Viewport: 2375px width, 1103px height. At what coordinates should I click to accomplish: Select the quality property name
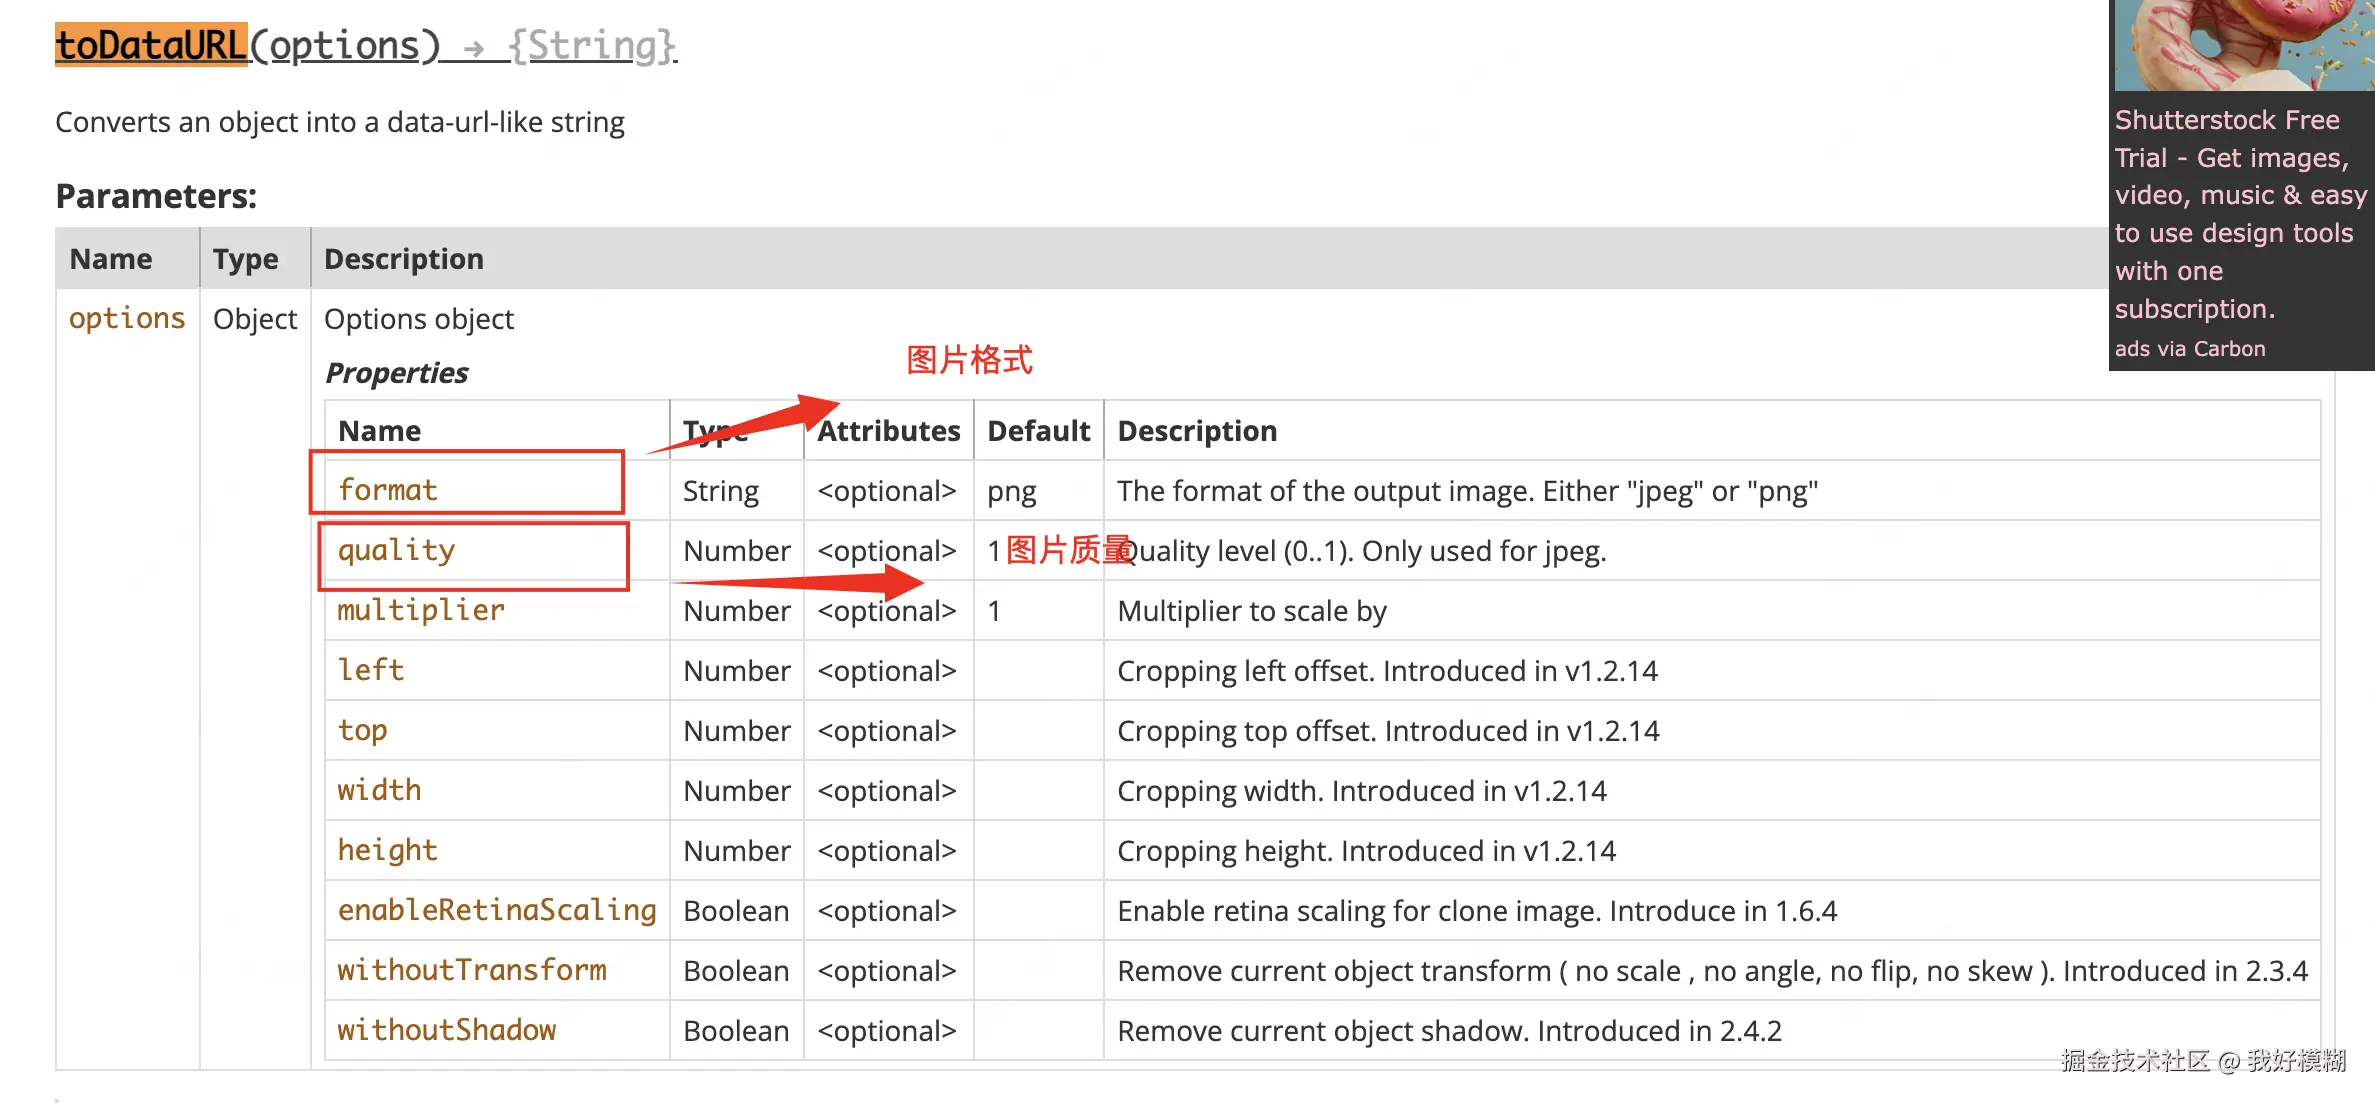tap(396, 550)
